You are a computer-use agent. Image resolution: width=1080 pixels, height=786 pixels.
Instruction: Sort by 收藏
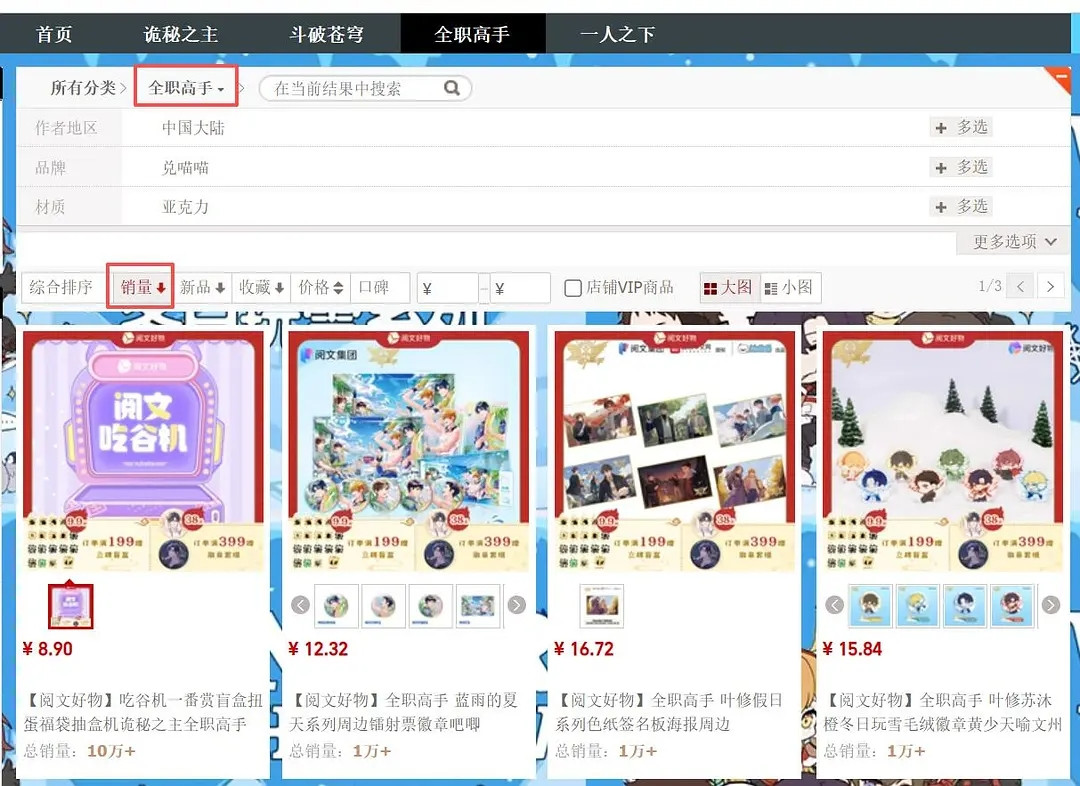coord(262,287)
